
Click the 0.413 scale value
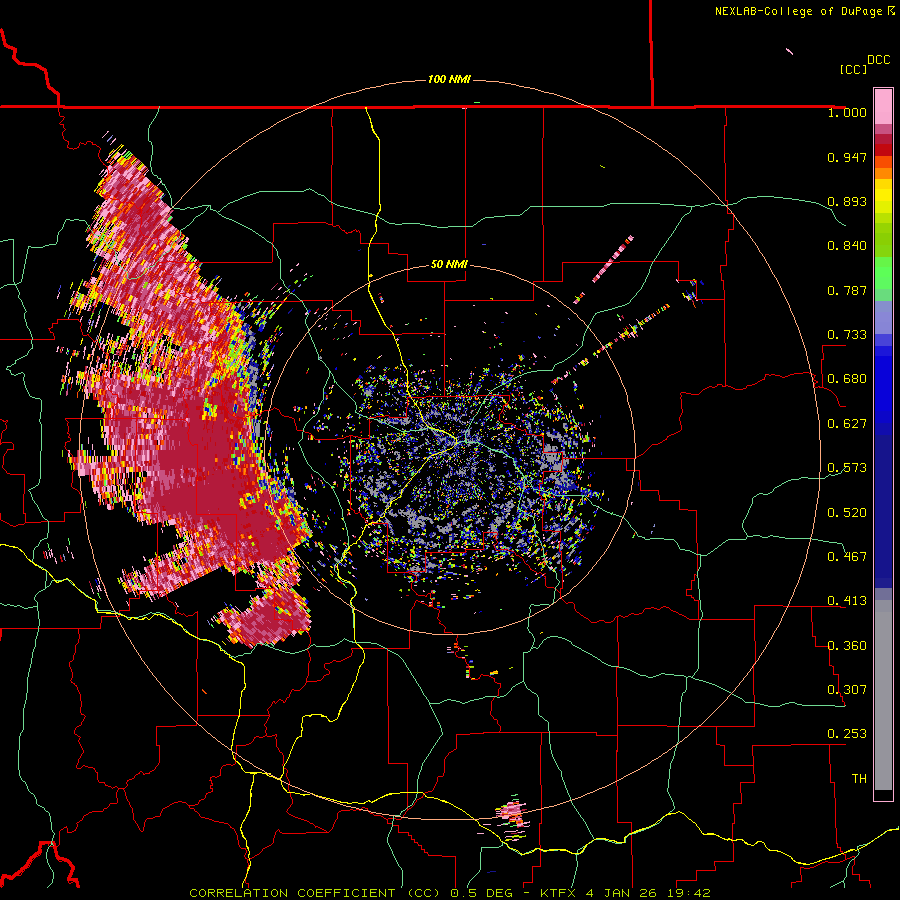pos(847,601)
